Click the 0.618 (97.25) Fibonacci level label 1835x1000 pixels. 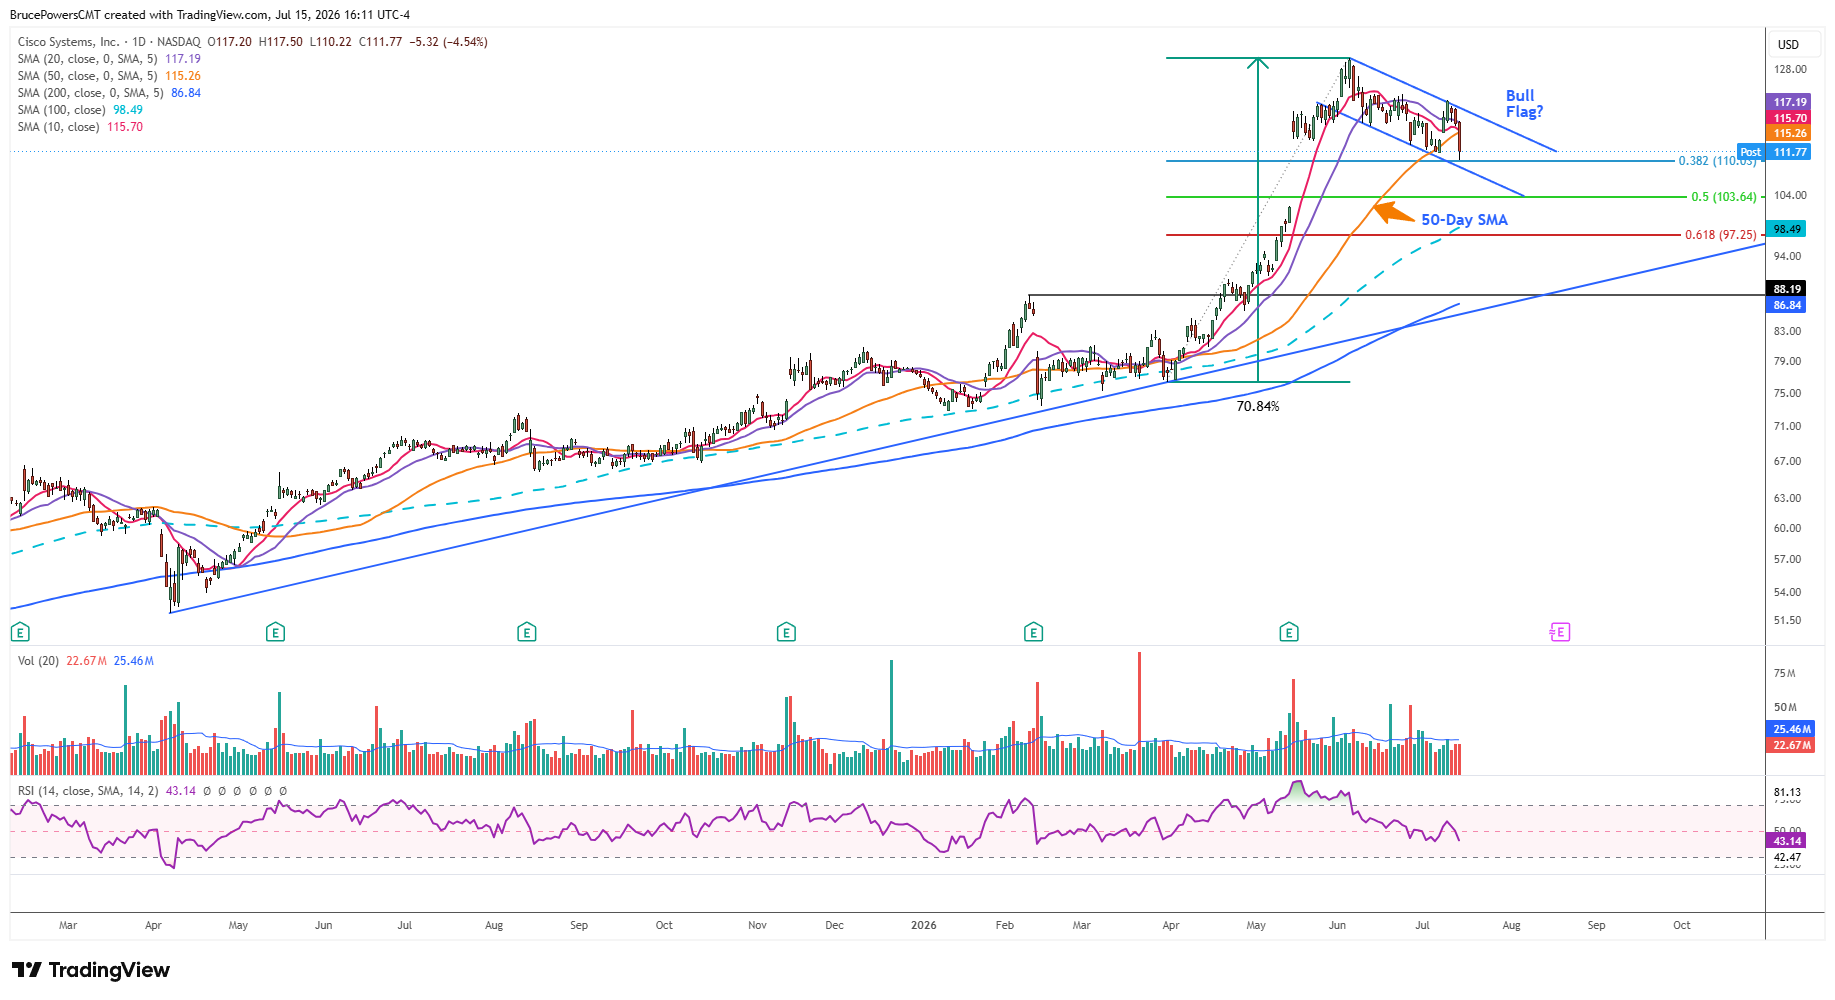(x=1720, y=235)
